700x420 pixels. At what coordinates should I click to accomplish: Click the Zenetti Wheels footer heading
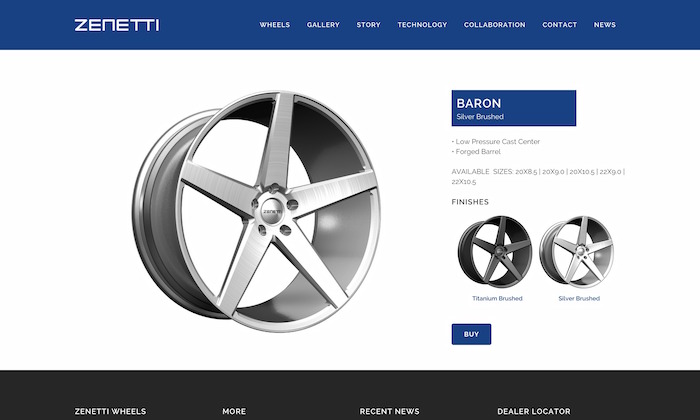tap(110, 412)
